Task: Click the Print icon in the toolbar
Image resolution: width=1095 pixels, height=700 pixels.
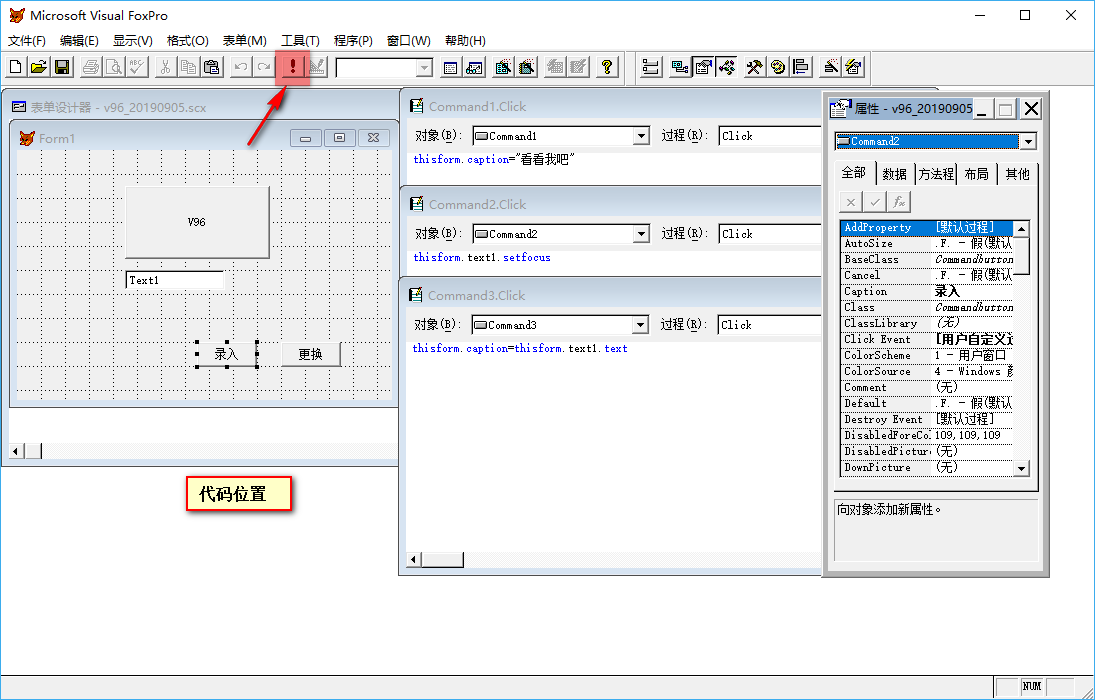Action: [91, 67]
